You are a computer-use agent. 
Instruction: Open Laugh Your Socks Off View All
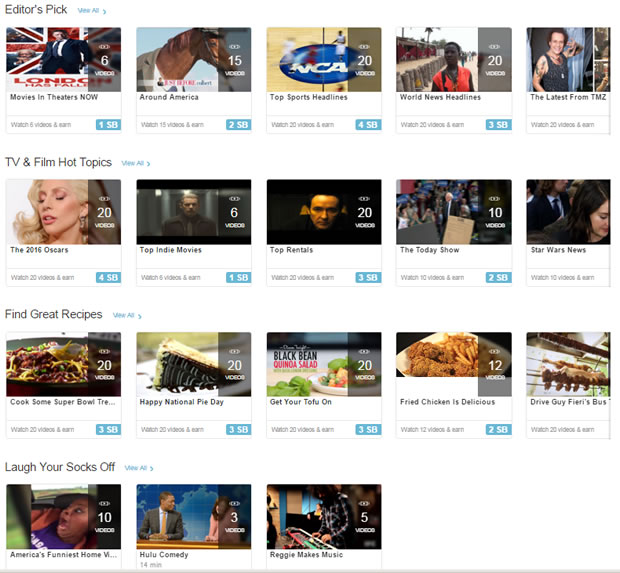click(x=139, y=468)
